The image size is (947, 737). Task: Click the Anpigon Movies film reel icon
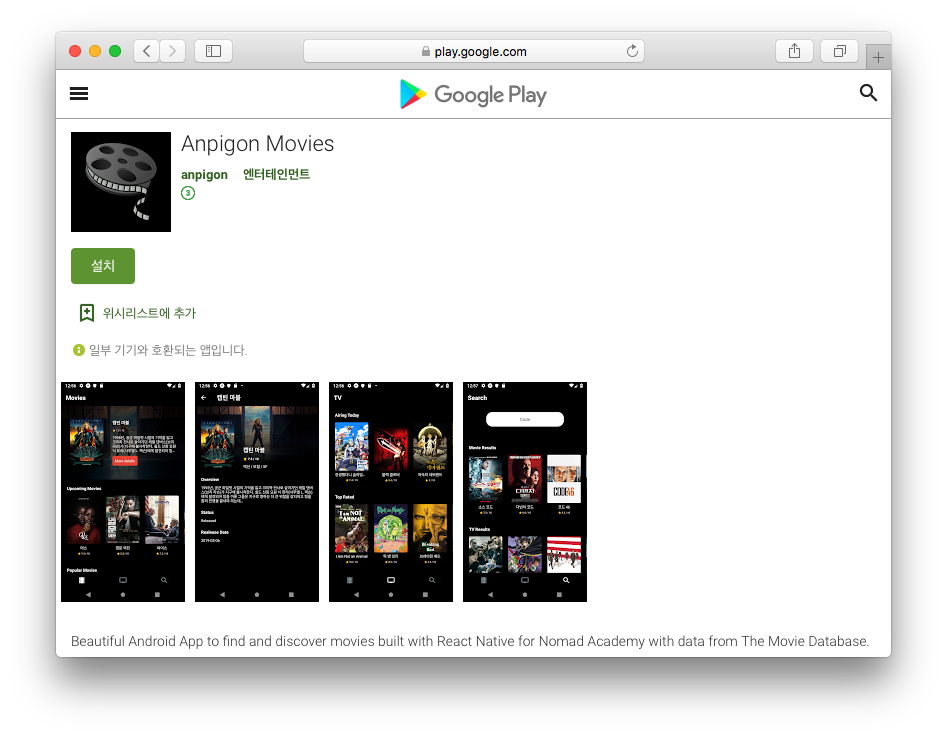tap(121, 182)
